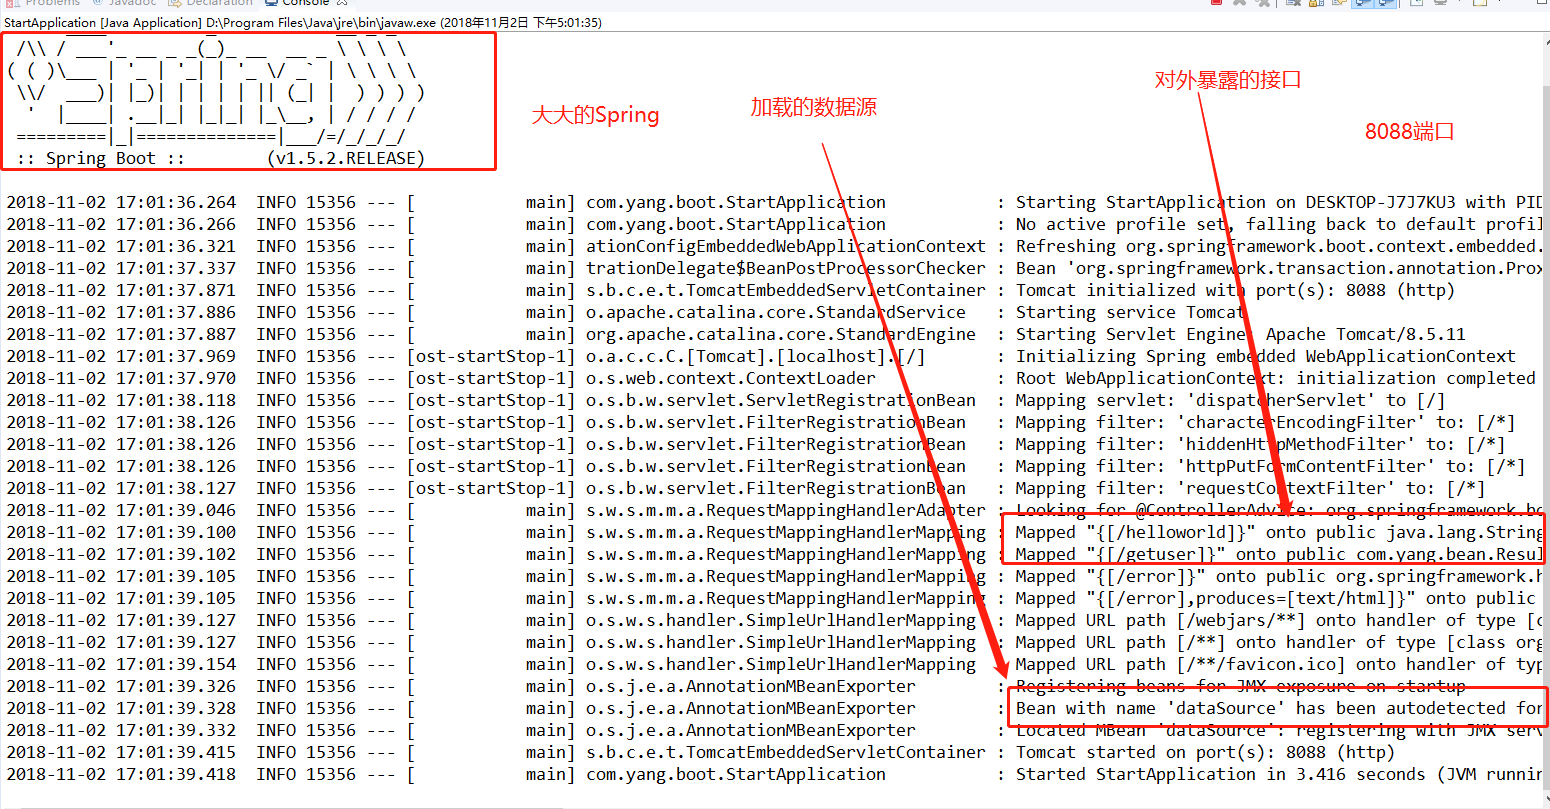Click the 'httpPutFormContentFilter' mapping message
This screenshot has height=809, width=1550.
coord(1270,466)
